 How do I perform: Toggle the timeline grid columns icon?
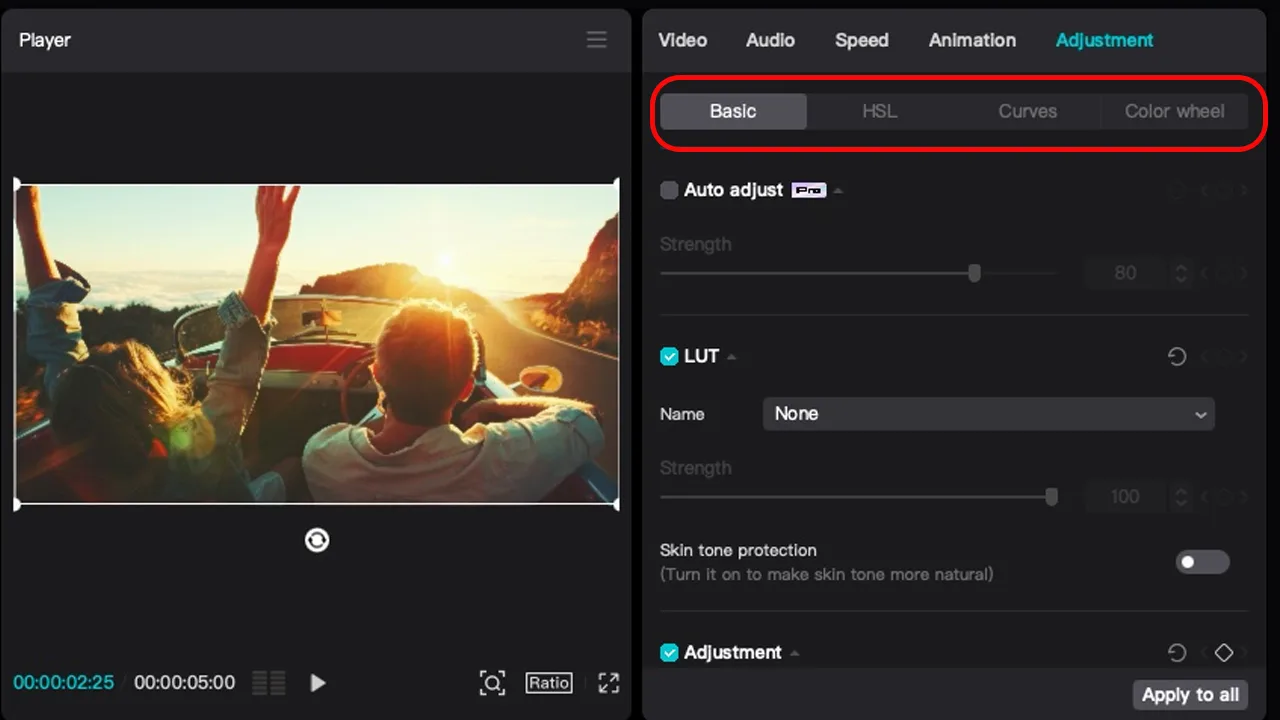[x=269, y=683]
